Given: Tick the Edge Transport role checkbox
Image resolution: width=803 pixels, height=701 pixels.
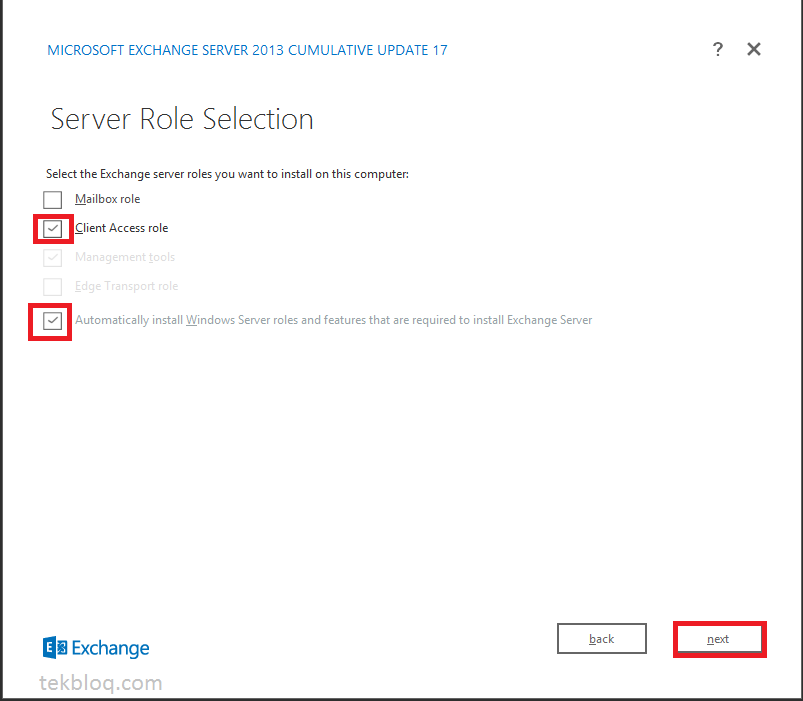Looking at the screenshot, I should (52, 287).
